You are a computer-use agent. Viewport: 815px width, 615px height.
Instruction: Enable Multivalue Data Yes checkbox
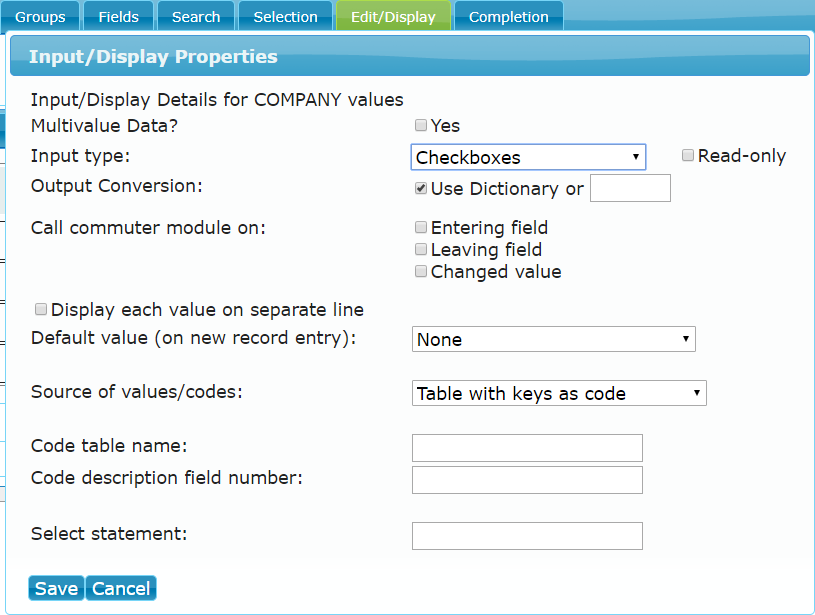(x=421, y=125)
